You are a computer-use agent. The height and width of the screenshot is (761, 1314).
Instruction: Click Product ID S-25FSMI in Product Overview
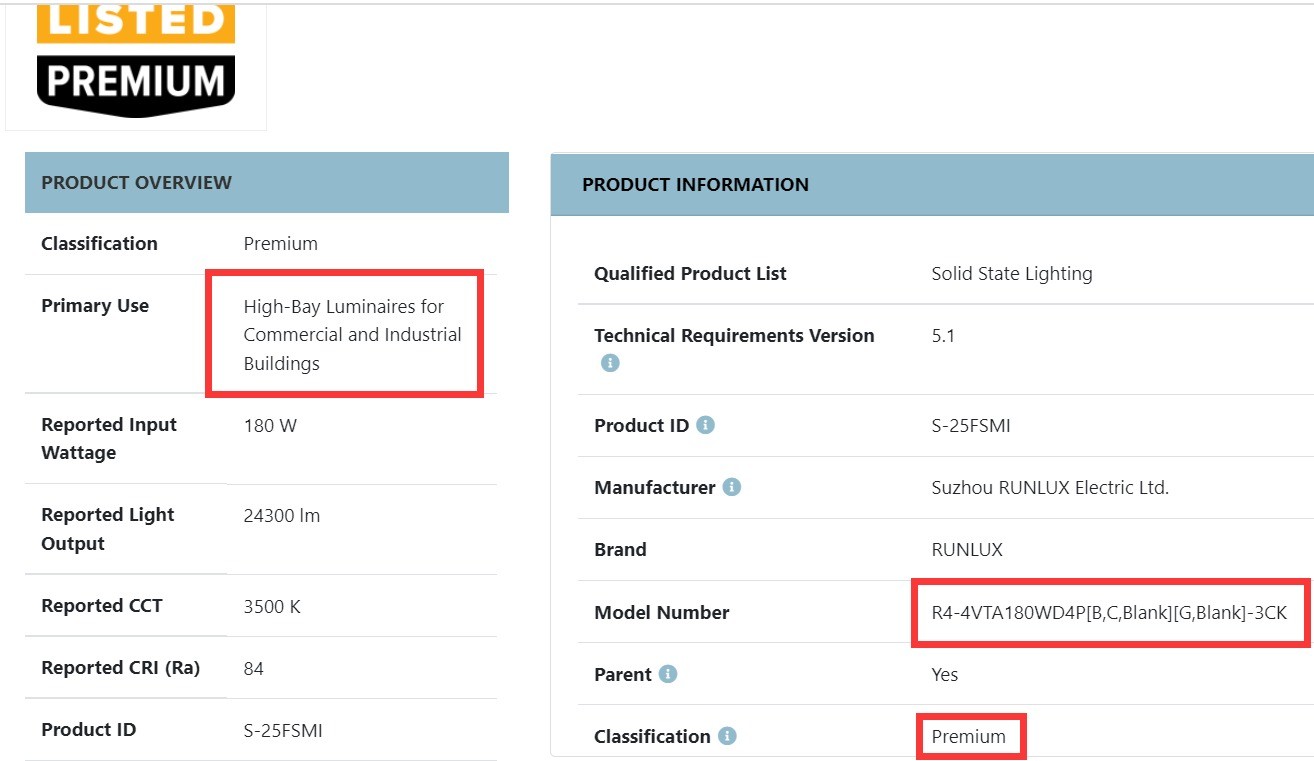pyautogui.click(x=283, y=730)
